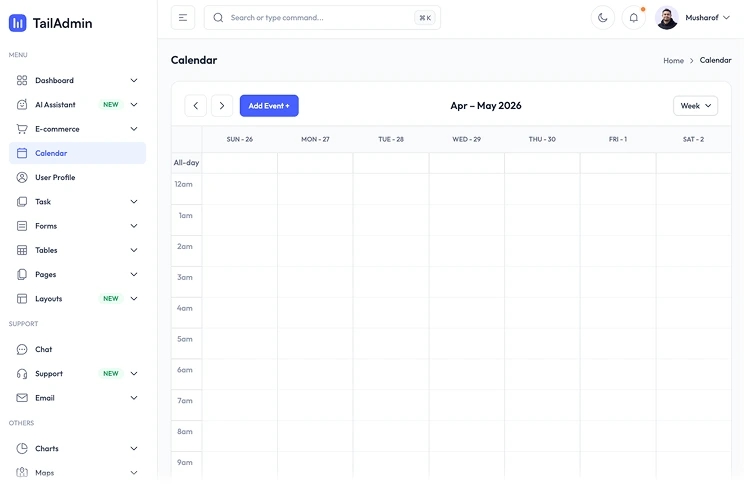Focus the Search or type command field
The width and height of the screenshot is (744, 496).
322,18
